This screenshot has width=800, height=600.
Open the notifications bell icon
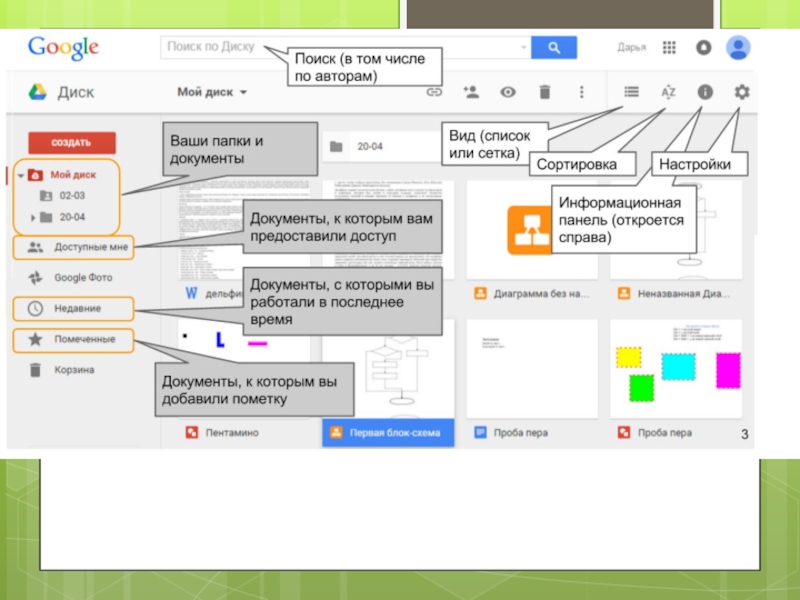click(704, 47)
